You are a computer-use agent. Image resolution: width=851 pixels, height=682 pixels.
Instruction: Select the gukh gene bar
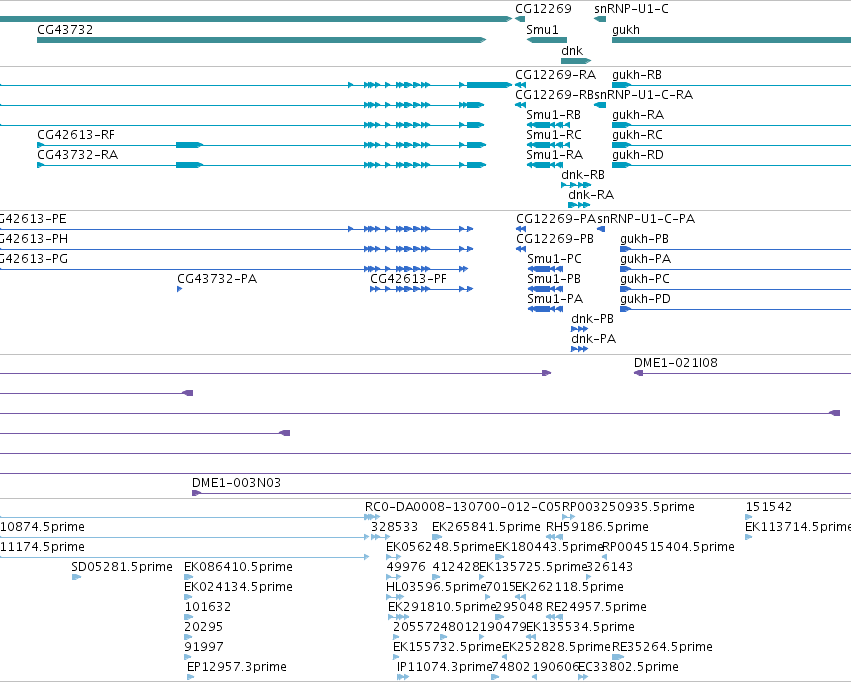click(731, 40)
